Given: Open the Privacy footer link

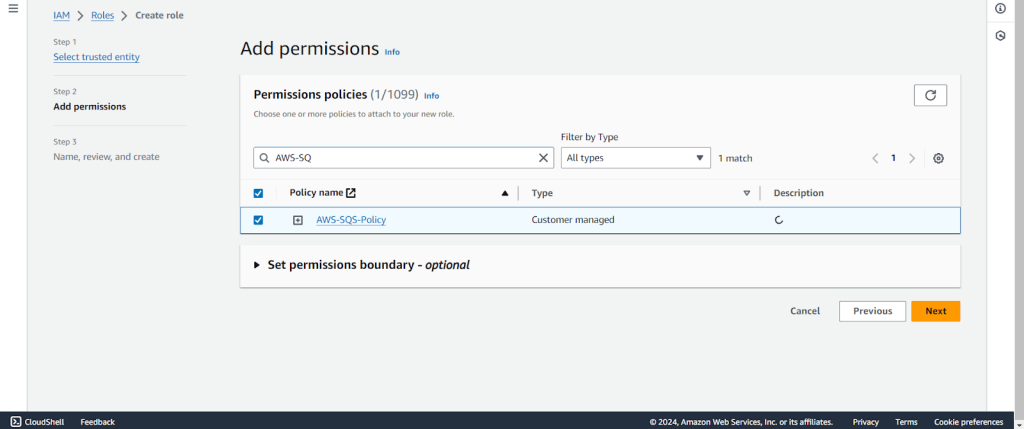Looking at the screenshot, I should click(x=865, y=422).
